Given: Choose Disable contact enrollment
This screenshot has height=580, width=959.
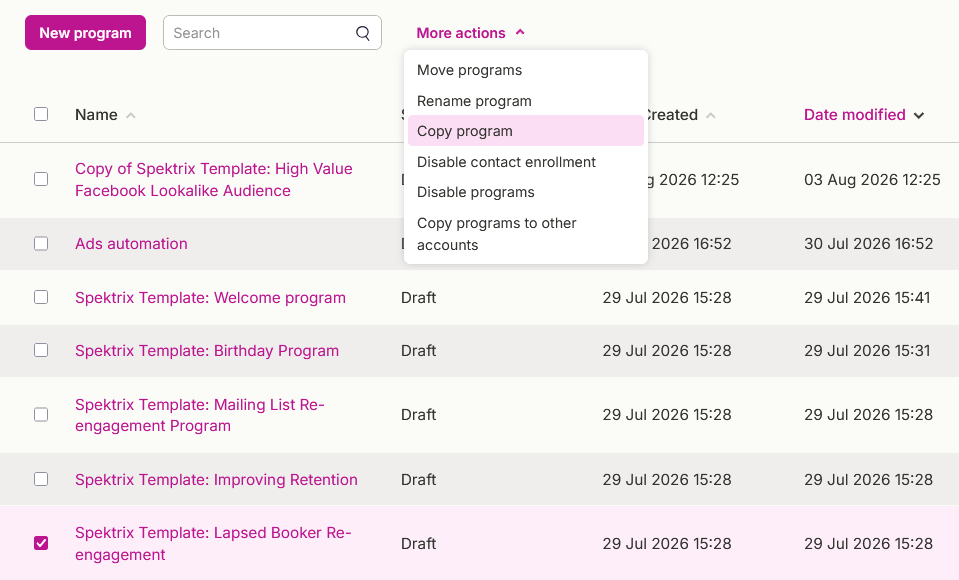Looking at the screenshot, I should [x=526, y=162].
